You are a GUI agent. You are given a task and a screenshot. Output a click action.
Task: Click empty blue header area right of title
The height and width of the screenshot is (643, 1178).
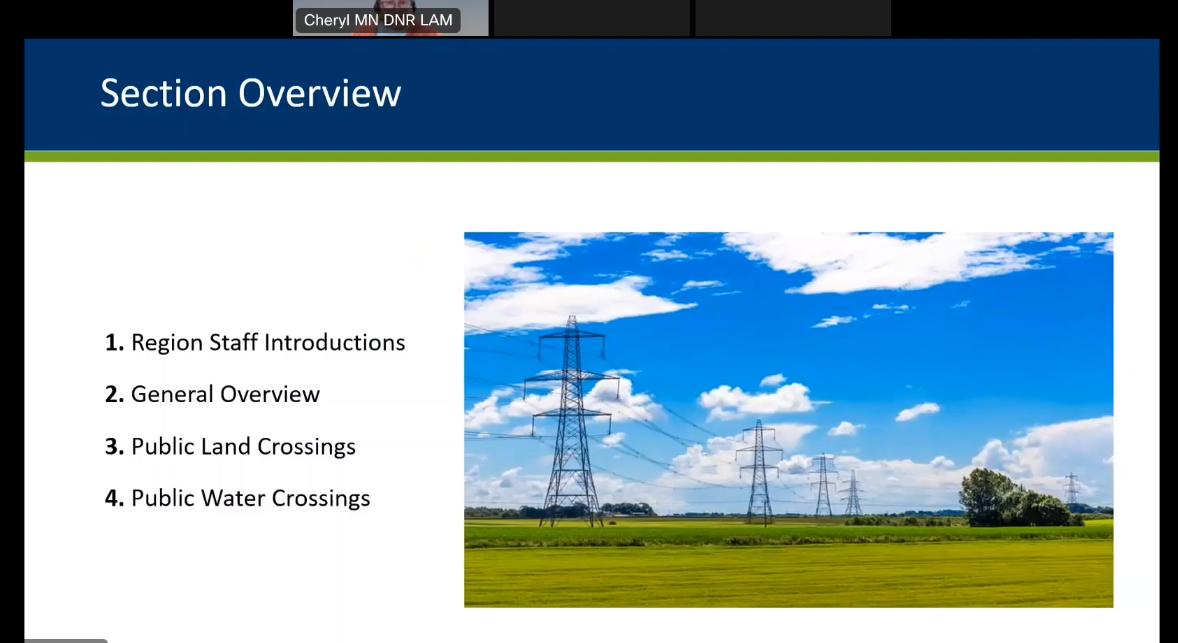click(x=780, y=93)
